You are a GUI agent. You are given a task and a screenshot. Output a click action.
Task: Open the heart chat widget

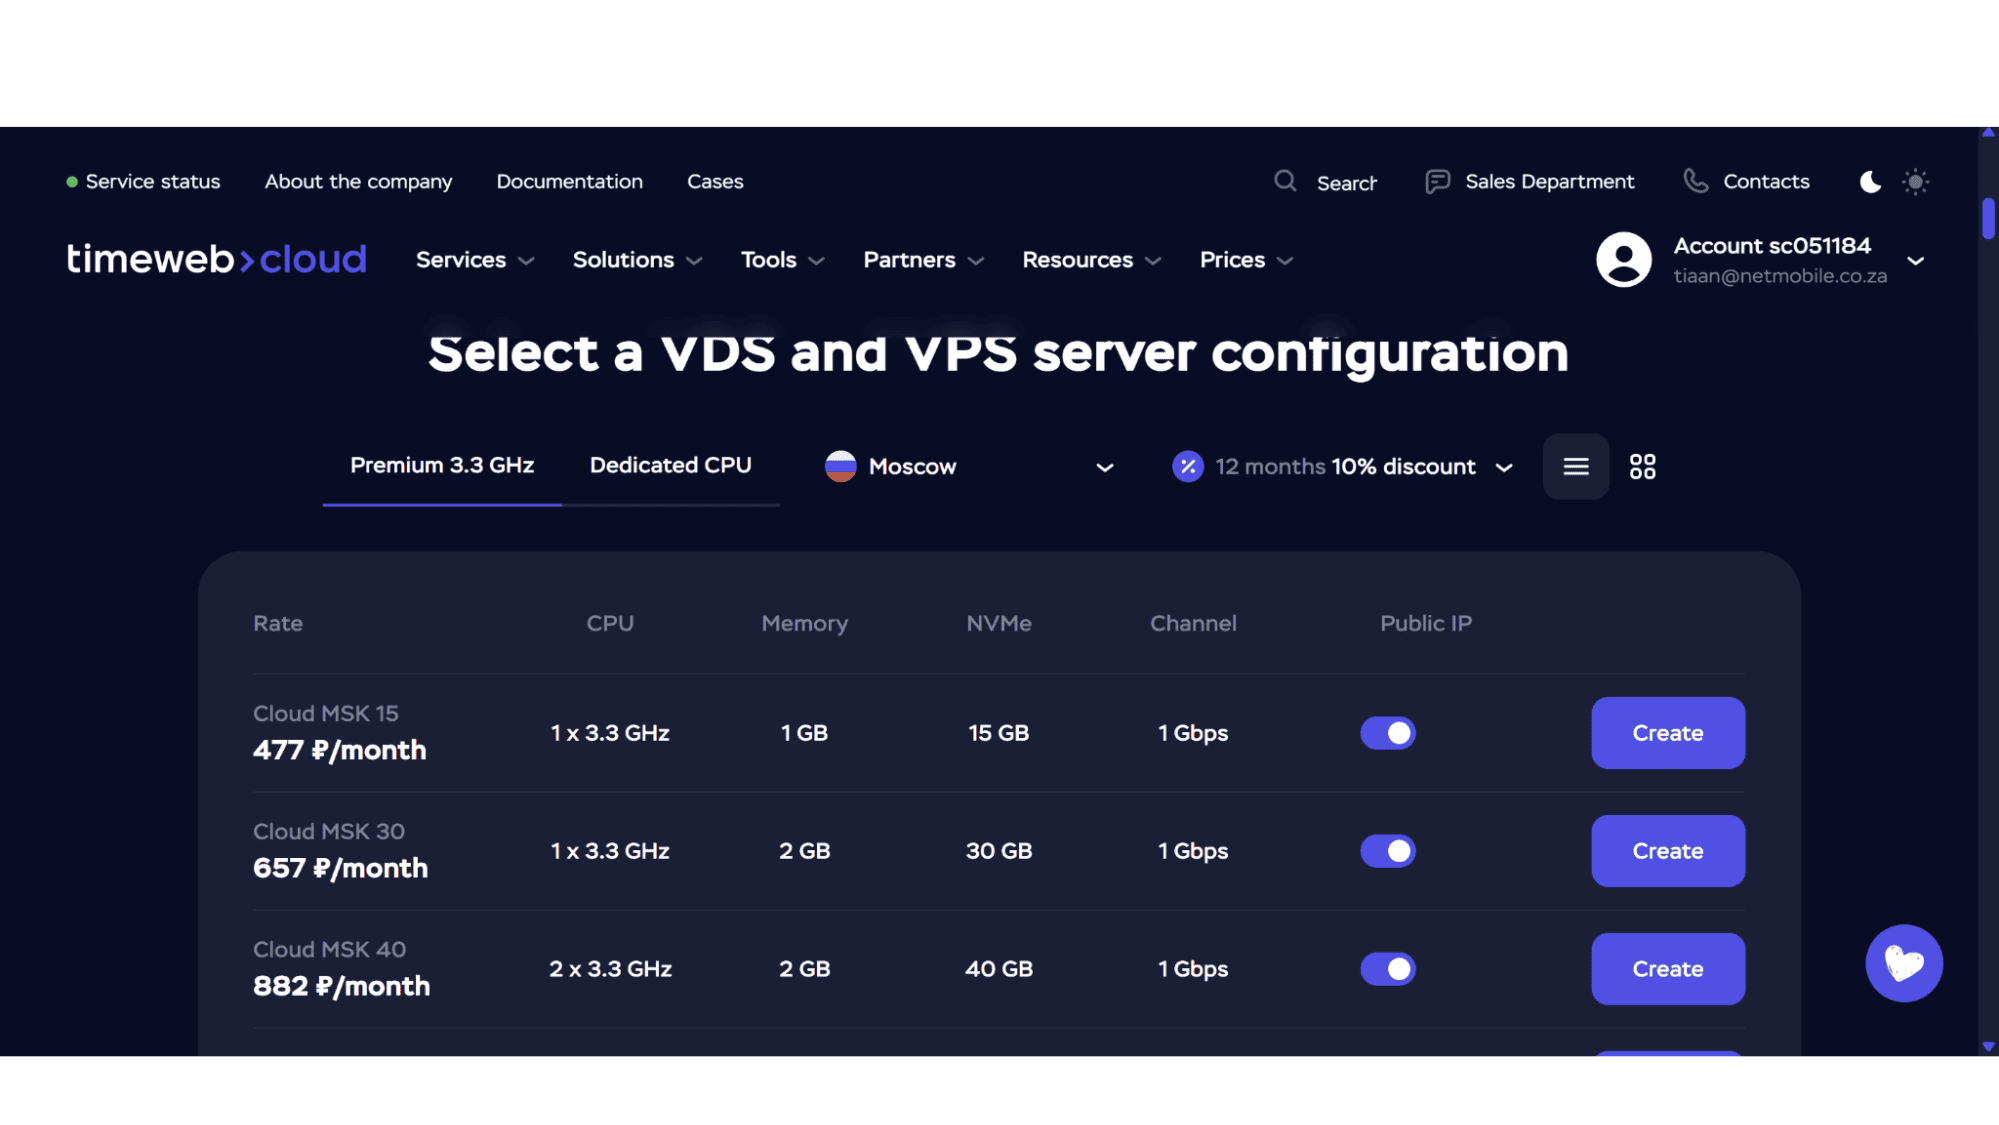[x=1904, y=963]
